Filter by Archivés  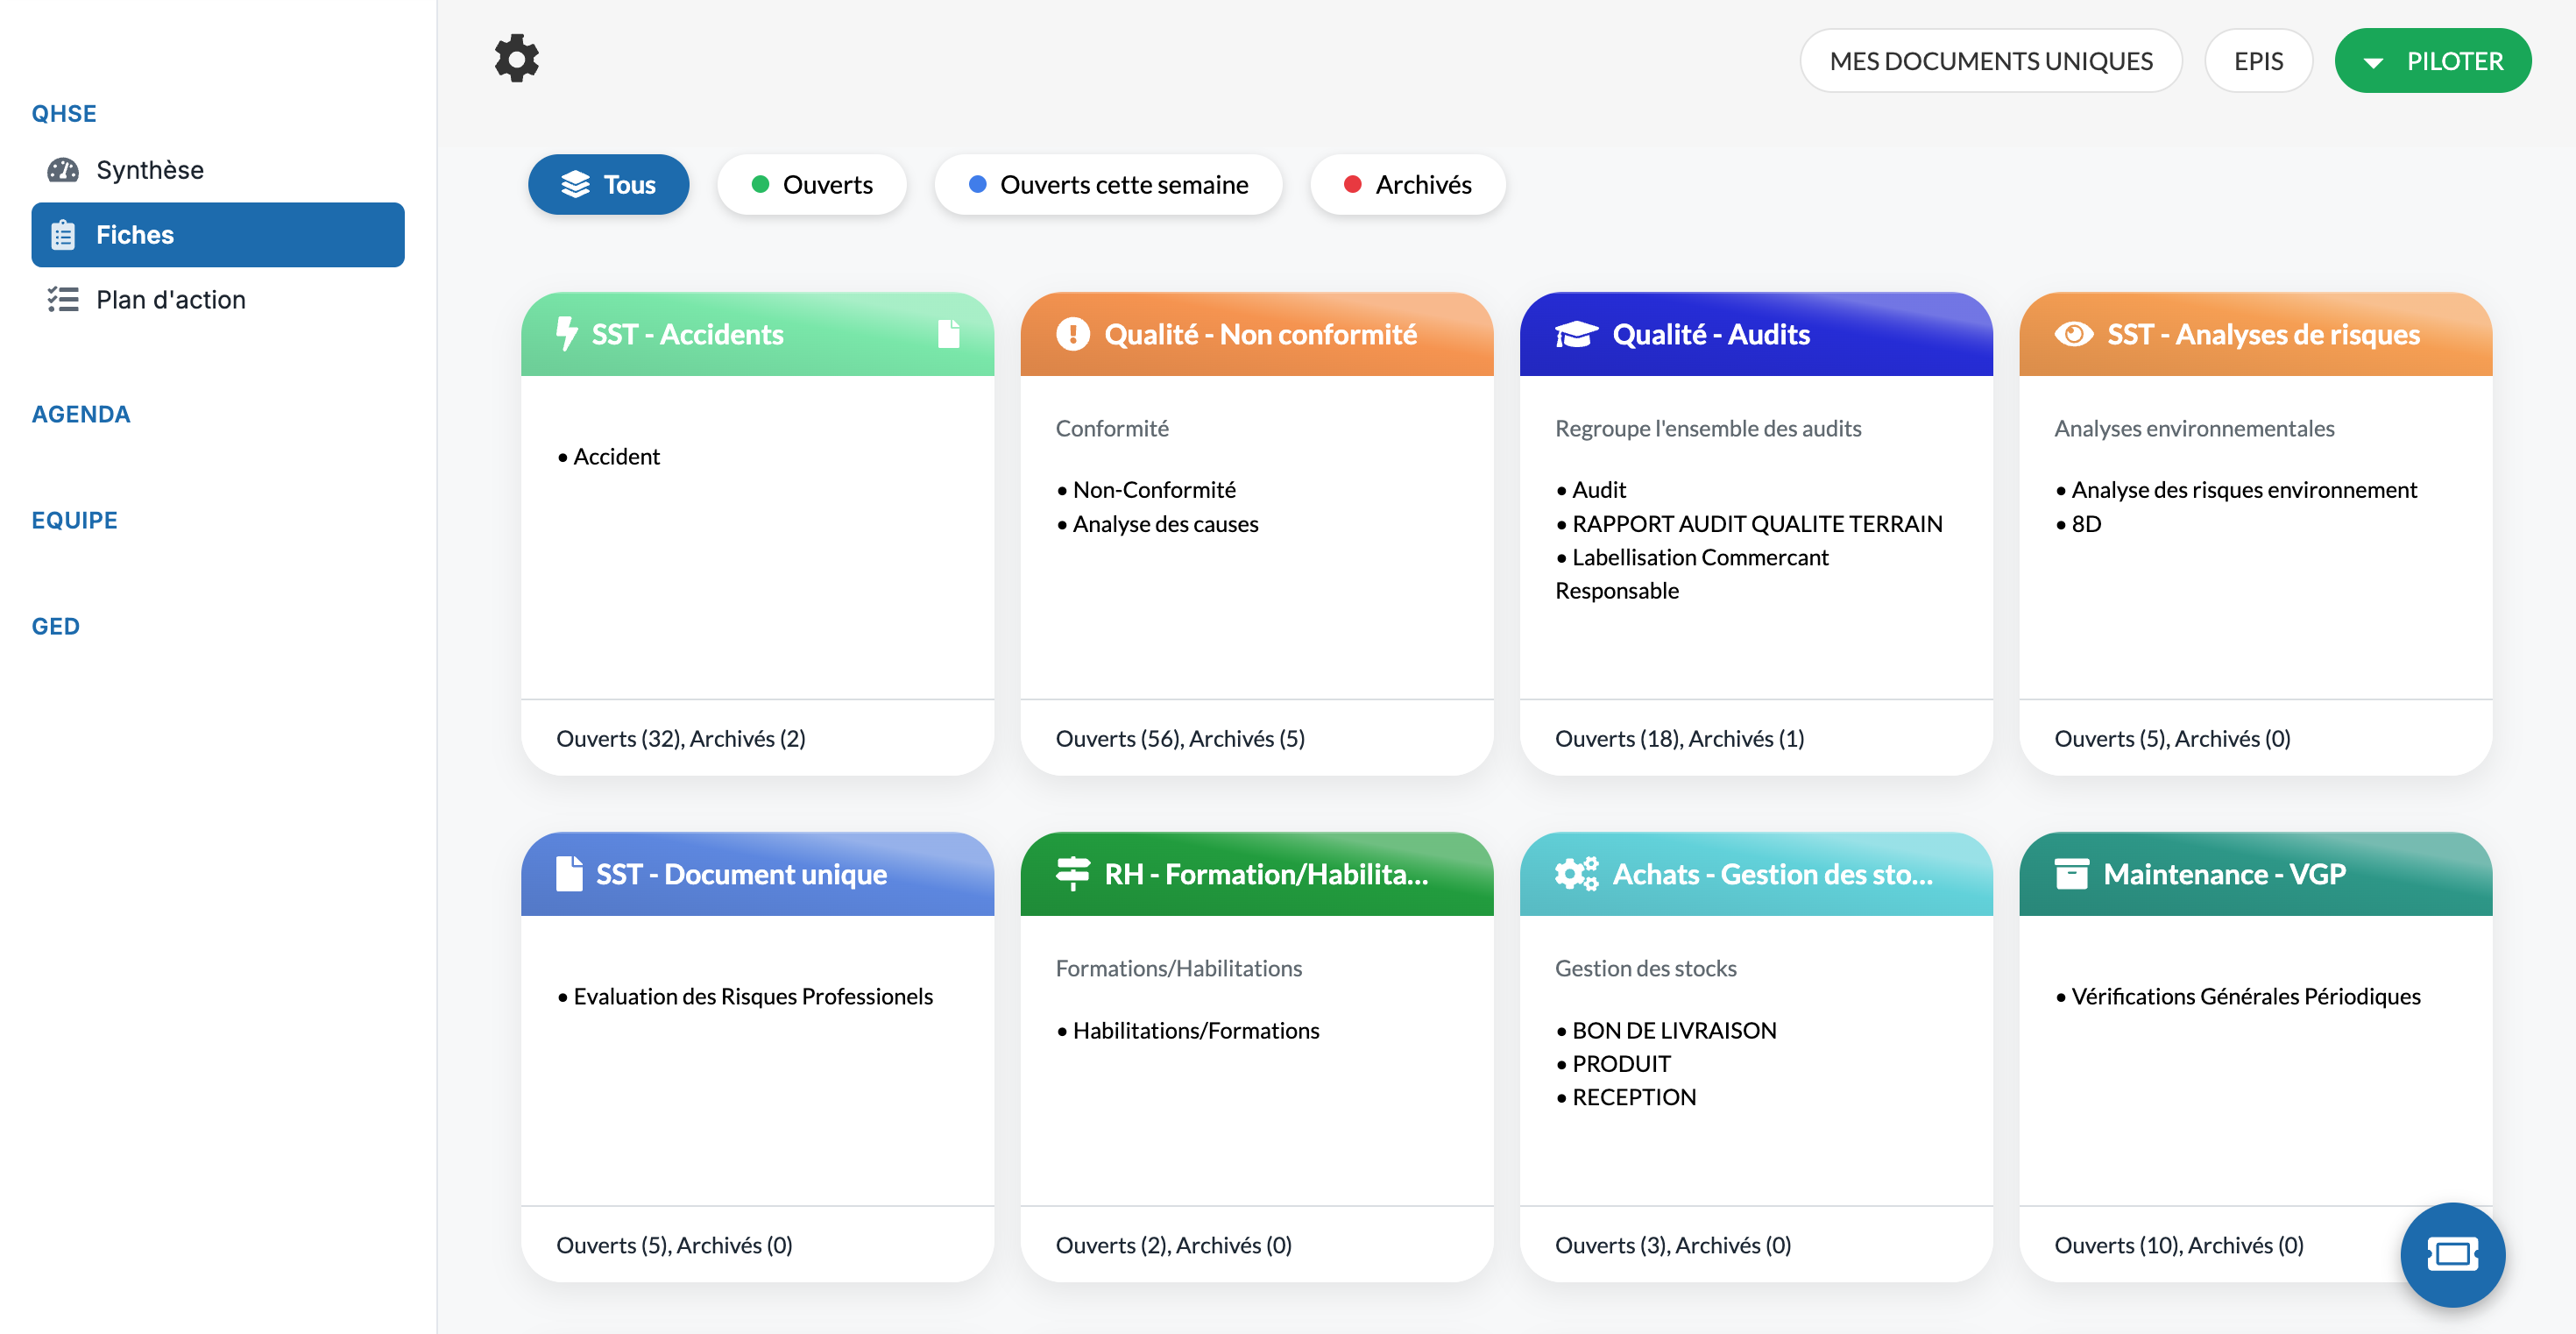(1407, 185)
